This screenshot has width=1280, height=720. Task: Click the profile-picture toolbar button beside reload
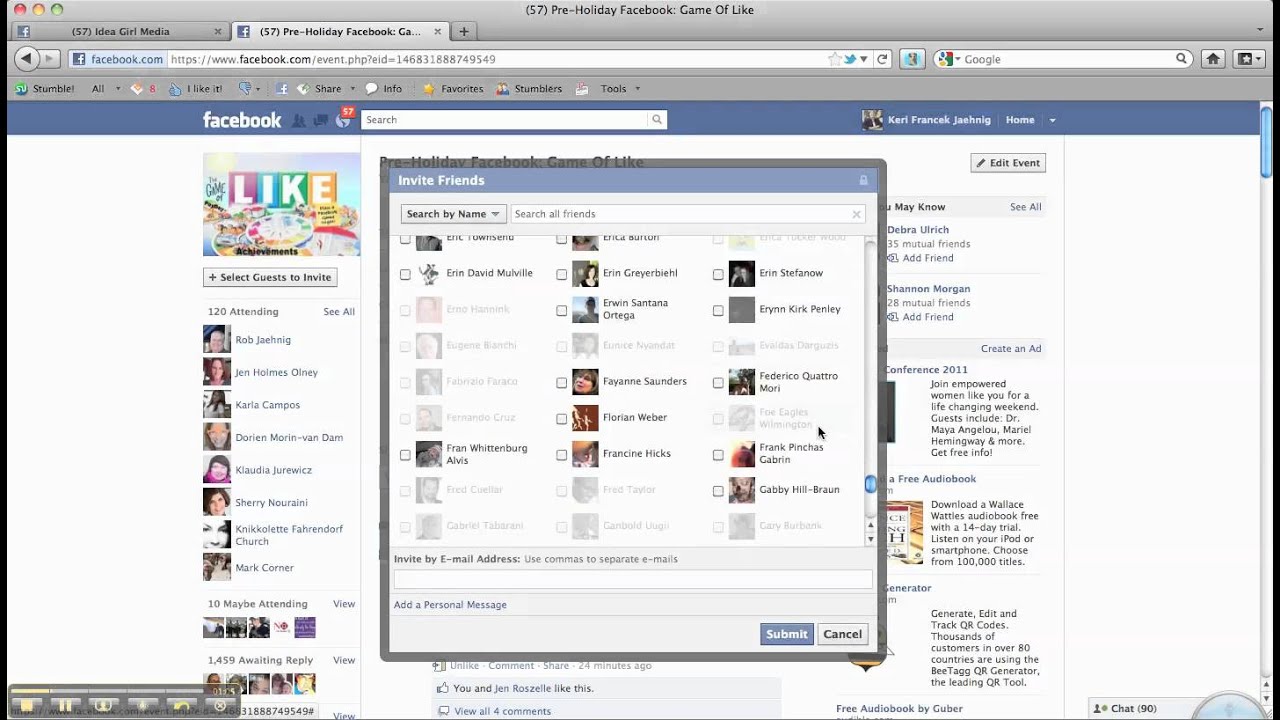click(912, 59)
